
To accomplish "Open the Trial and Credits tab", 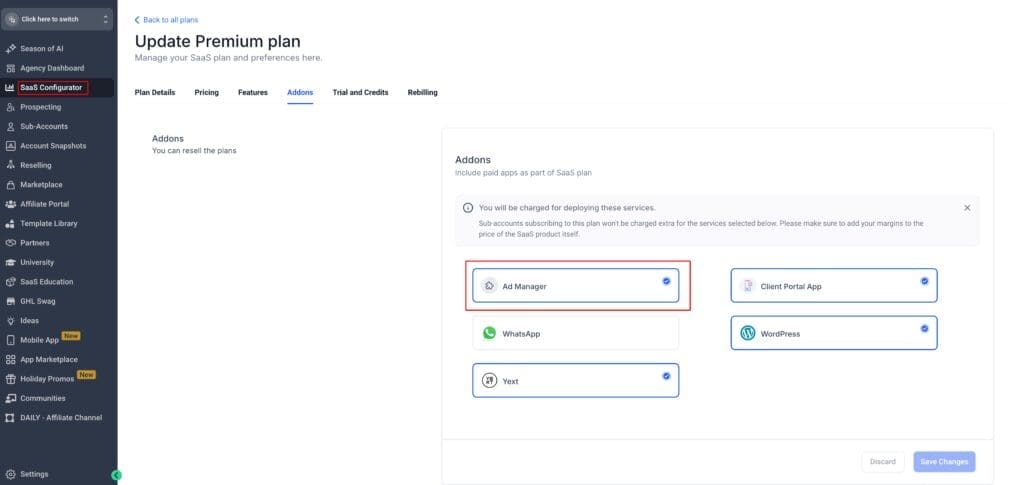I will pos(360,93).
